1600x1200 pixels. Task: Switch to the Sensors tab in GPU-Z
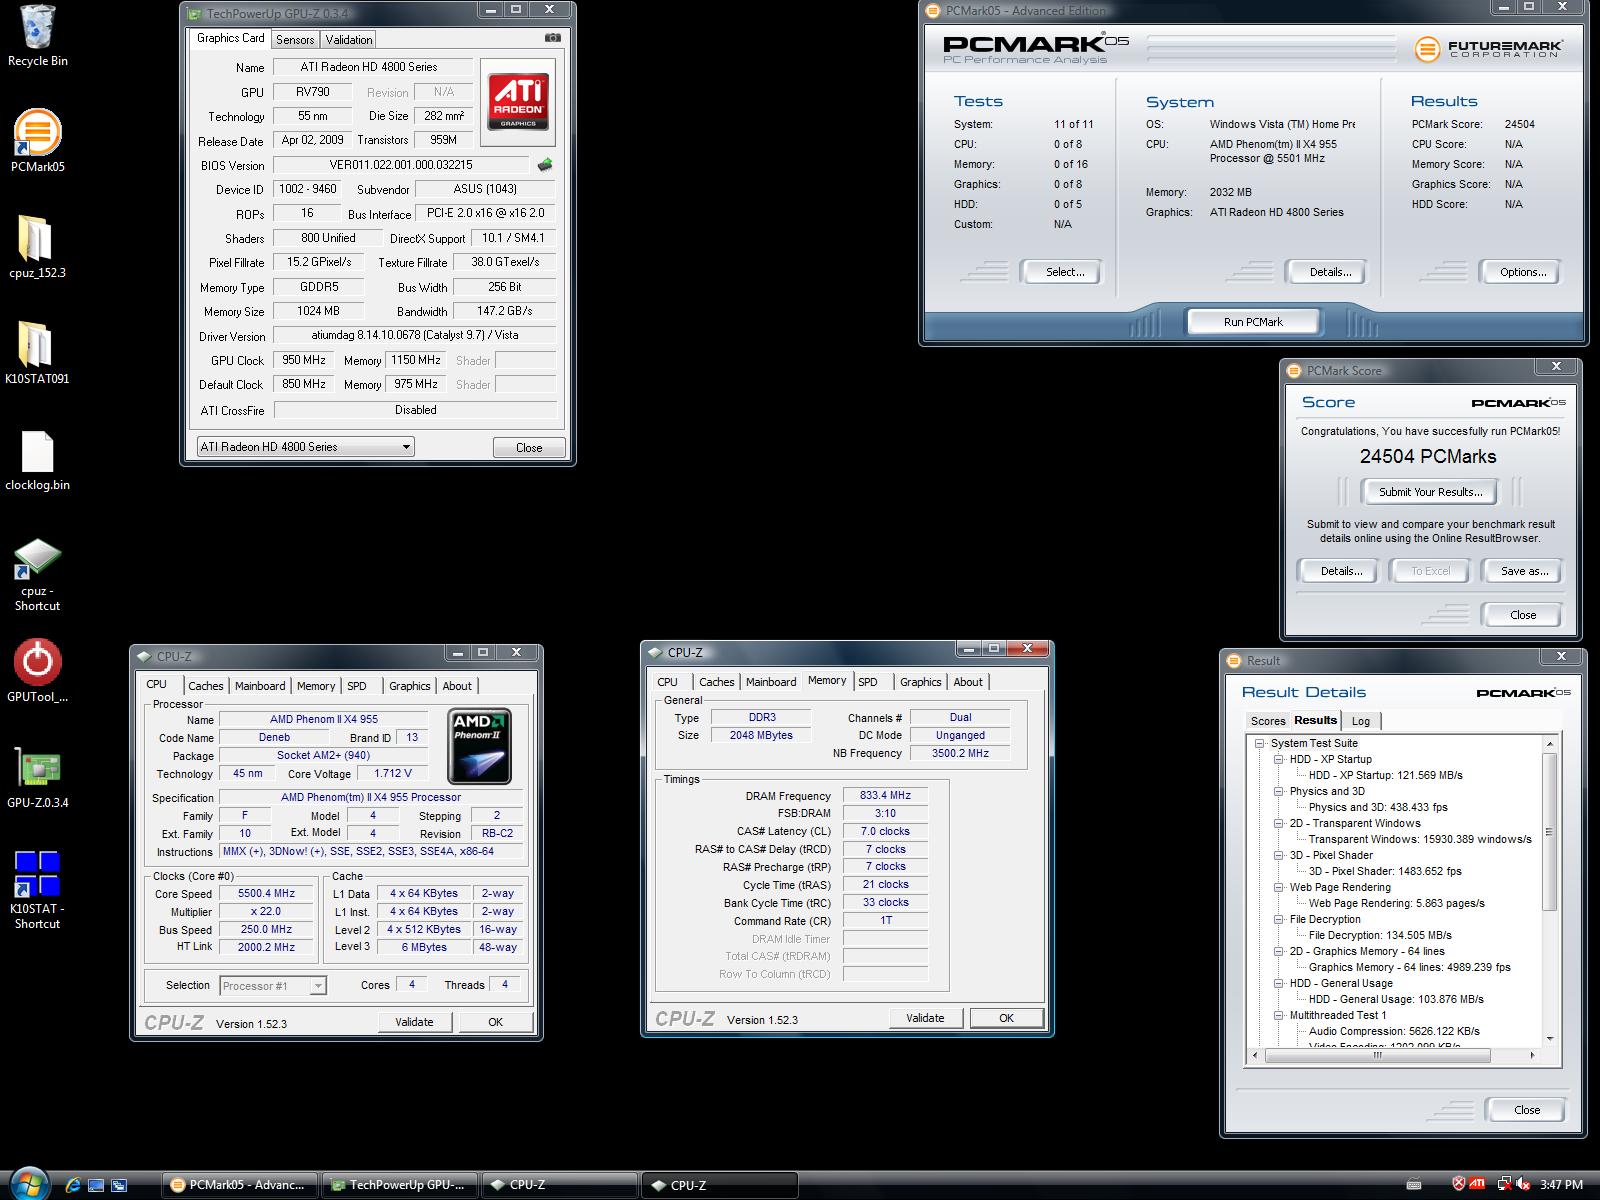[295, 40]
